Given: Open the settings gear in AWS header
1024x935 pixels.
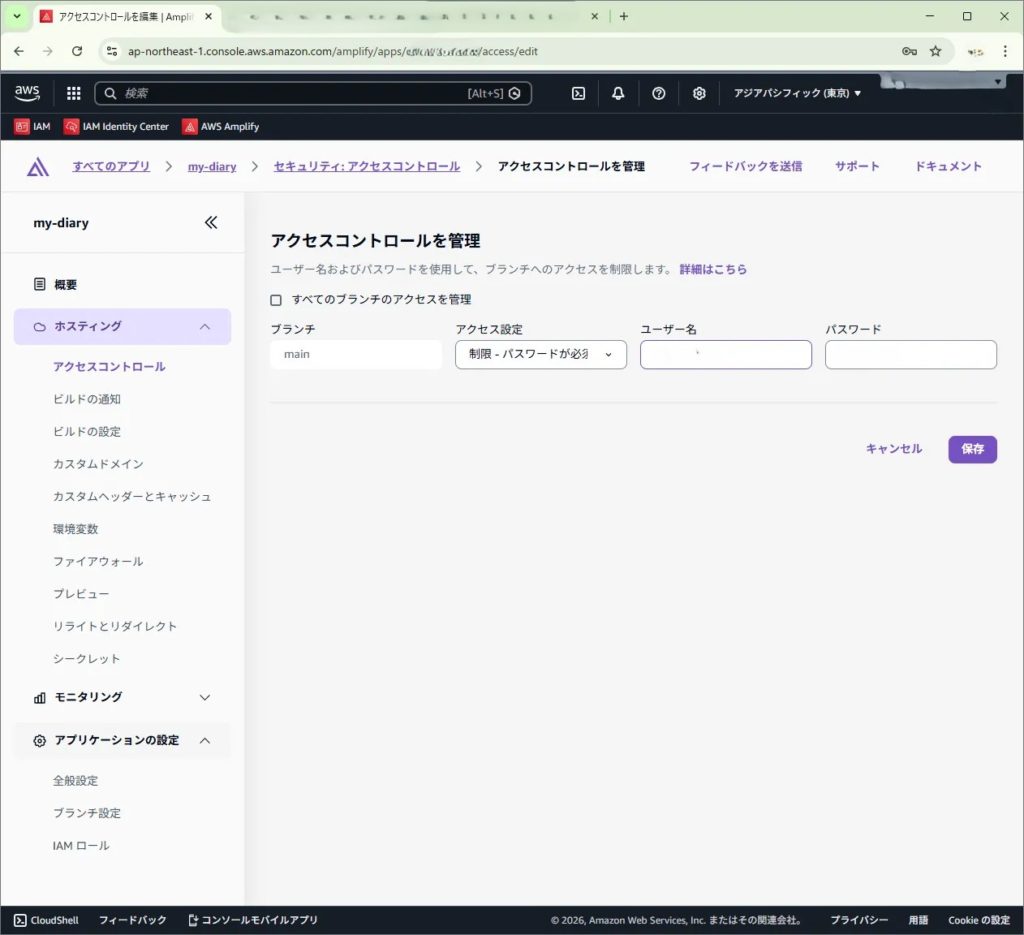Looking at the screenshot, I should 699,93.
